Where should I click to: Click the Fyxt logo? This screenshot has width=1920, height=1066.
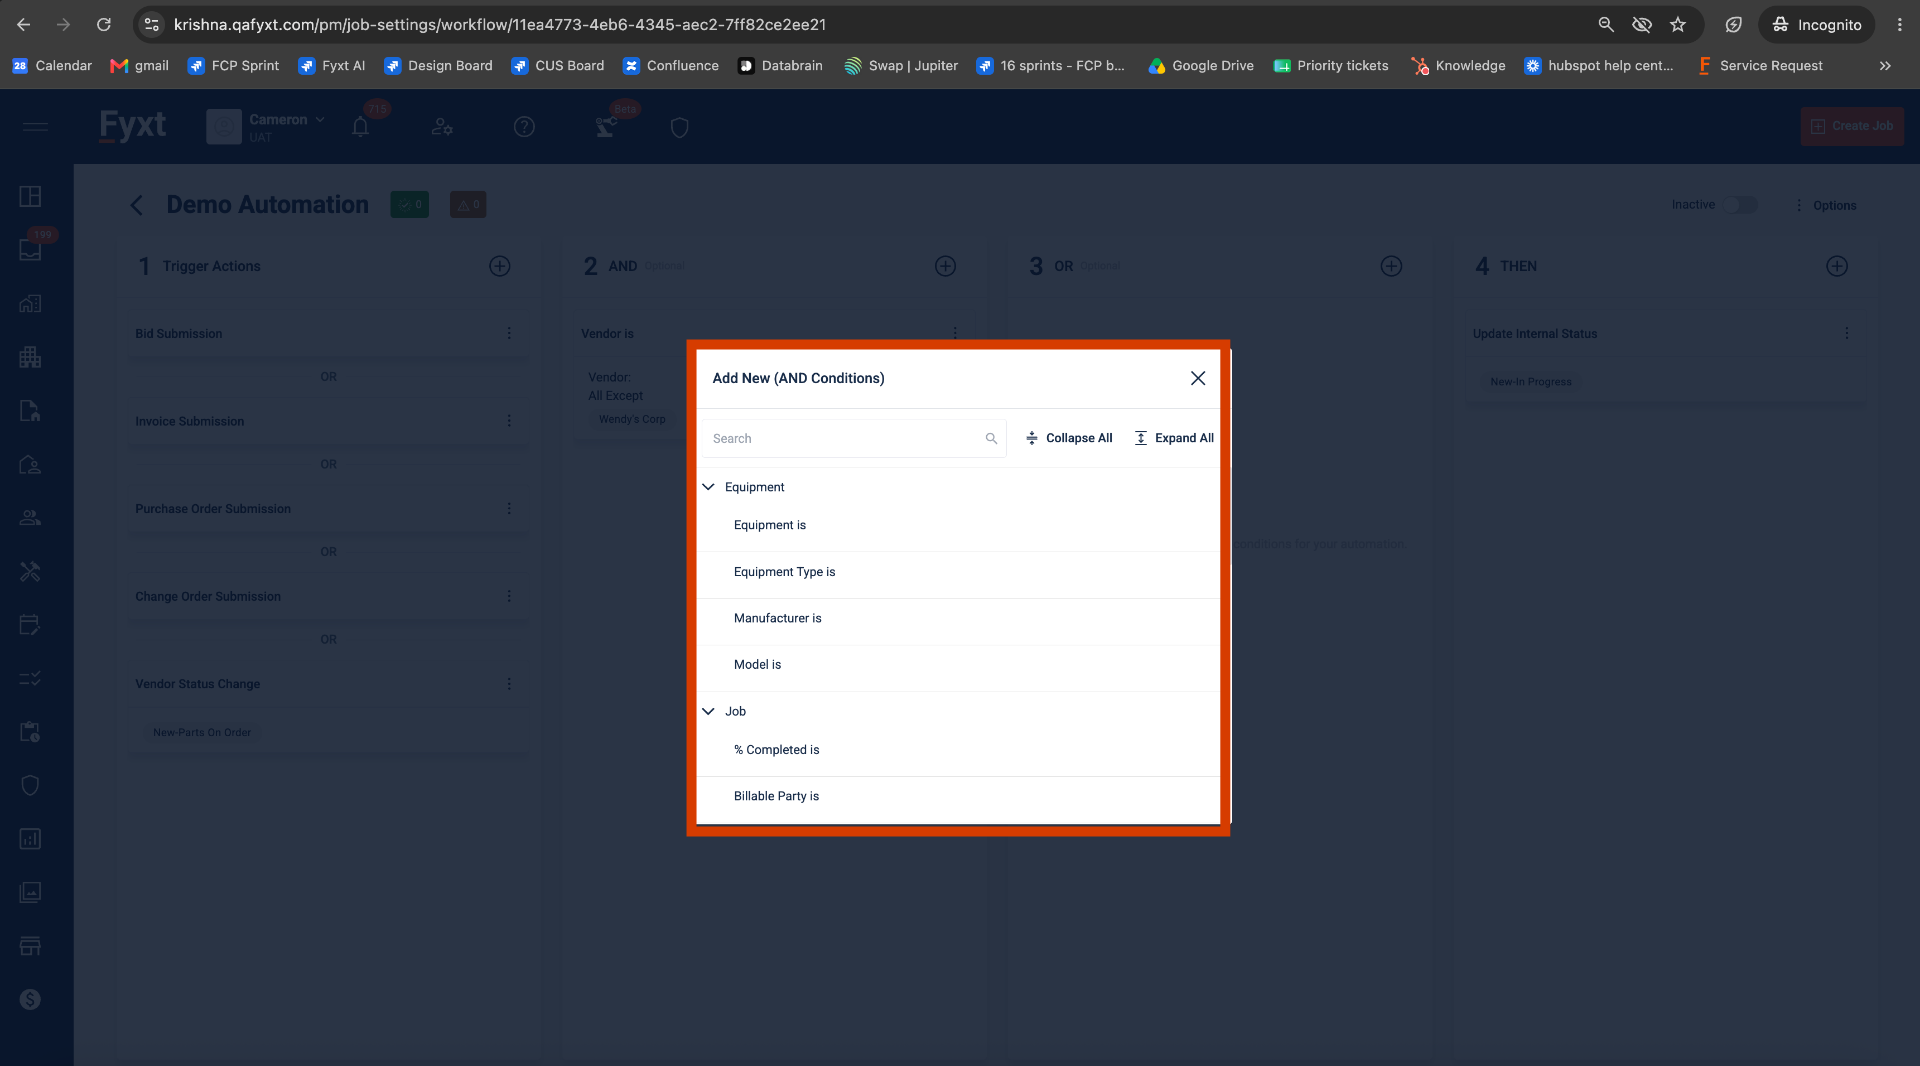(133, 126)
